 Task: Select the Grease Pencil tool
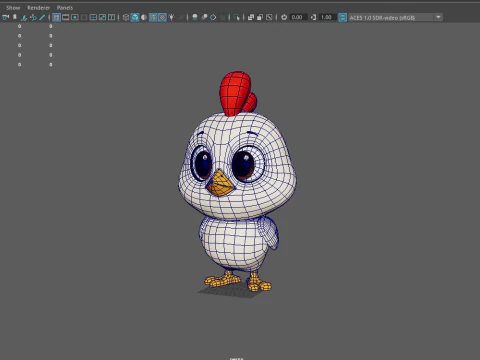[x=42, y=17]
